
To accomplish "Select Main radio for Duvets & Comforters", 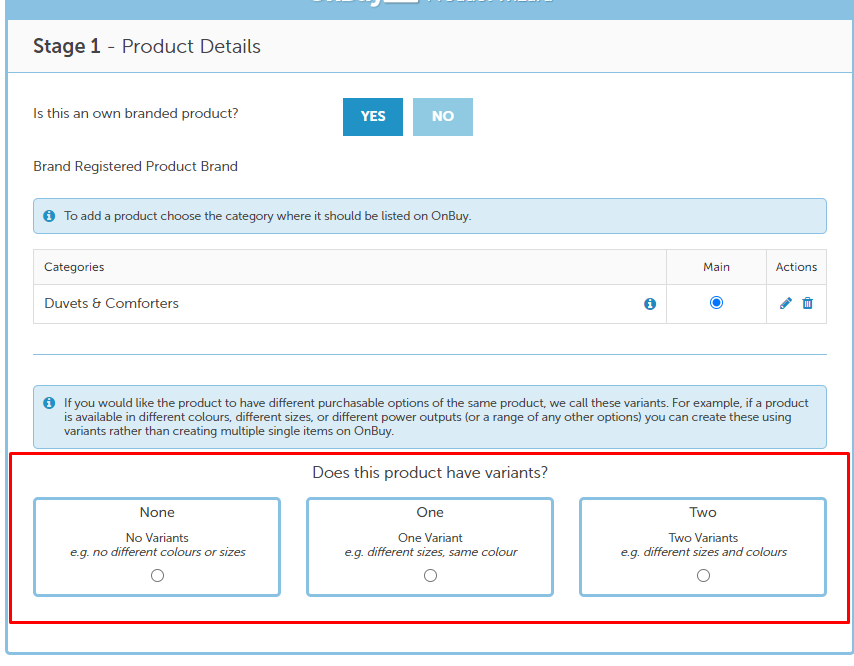I will [716, 303].
